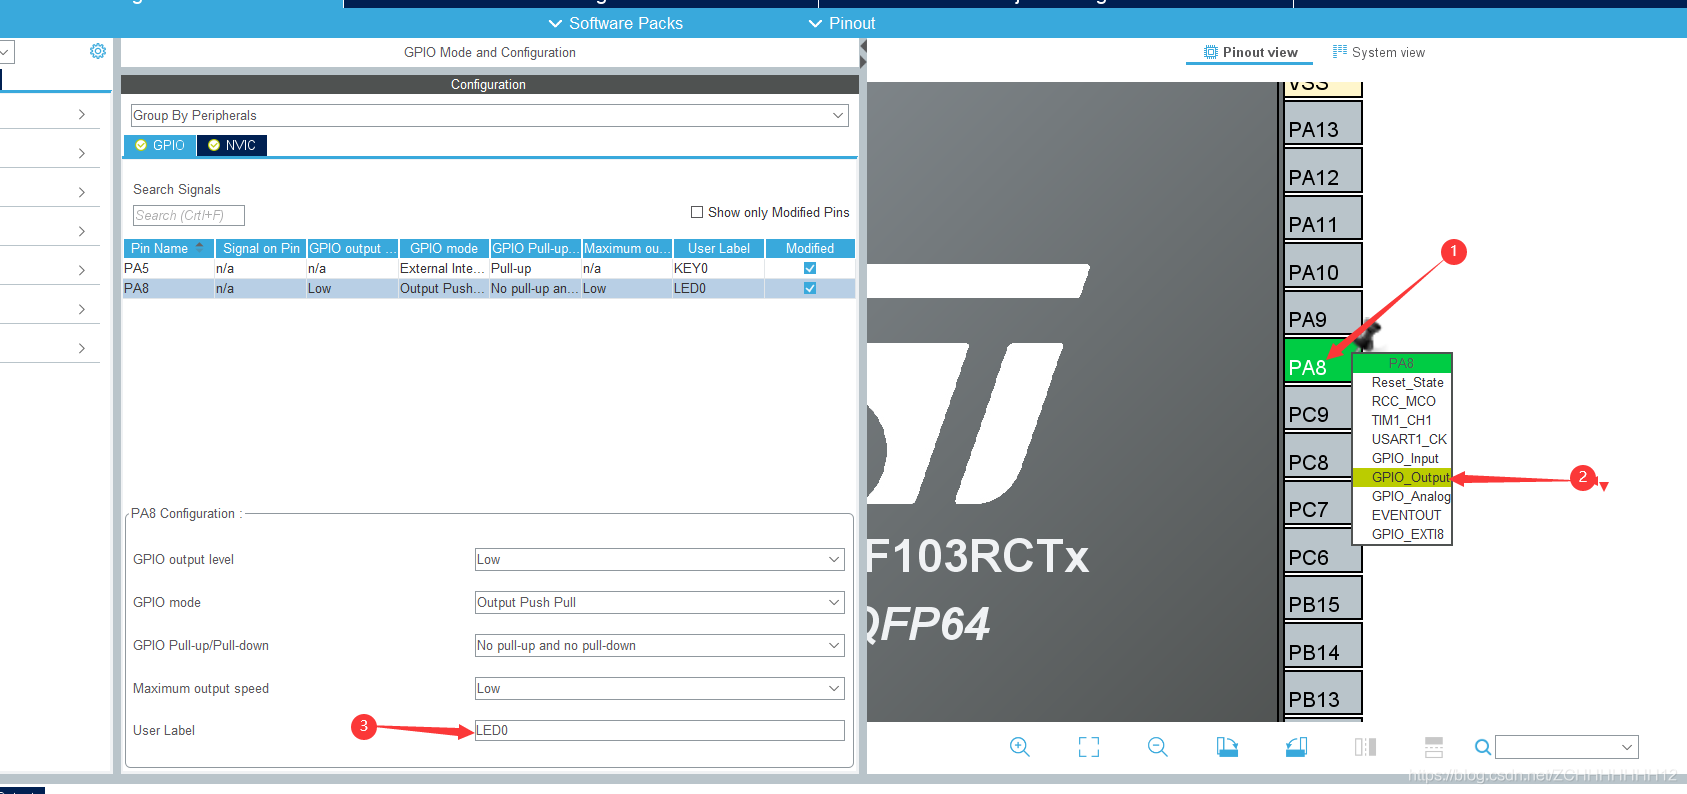Screen dimensions: 1687x794
Task: Switch to Pinout view
Action: click(1250, 52)
